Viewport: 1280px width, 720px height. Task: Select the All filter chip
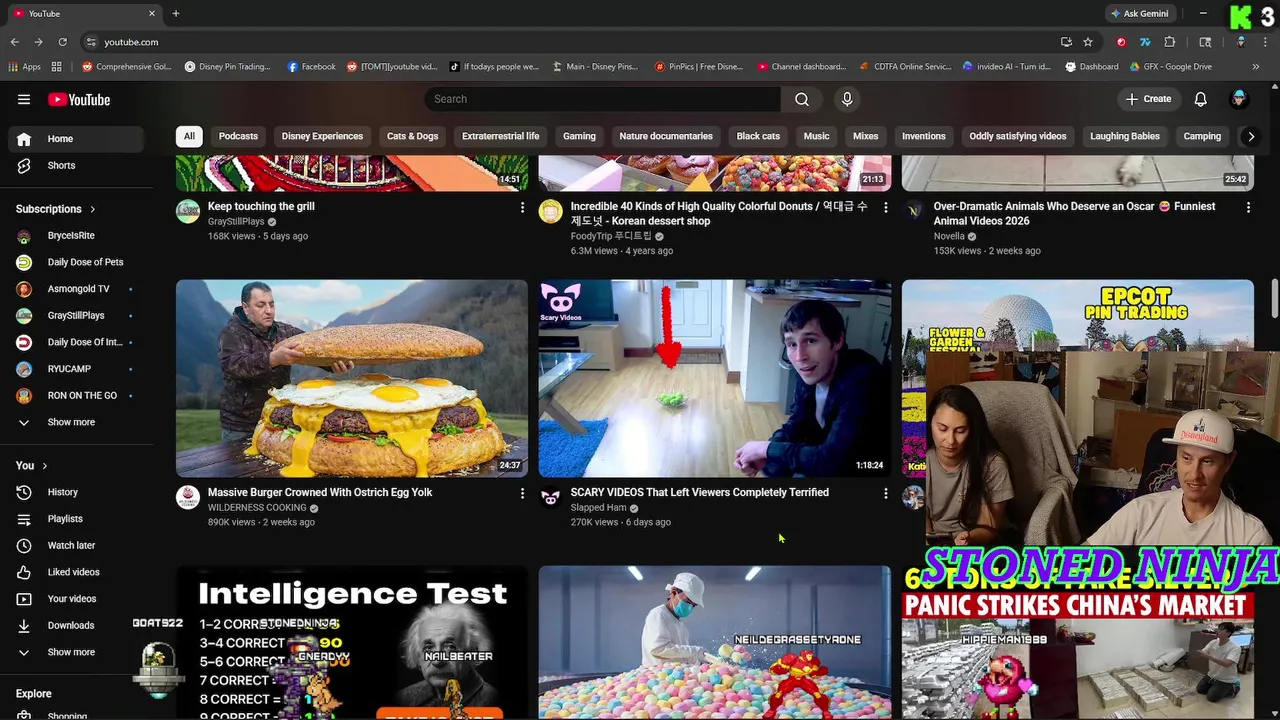(189, 136)
